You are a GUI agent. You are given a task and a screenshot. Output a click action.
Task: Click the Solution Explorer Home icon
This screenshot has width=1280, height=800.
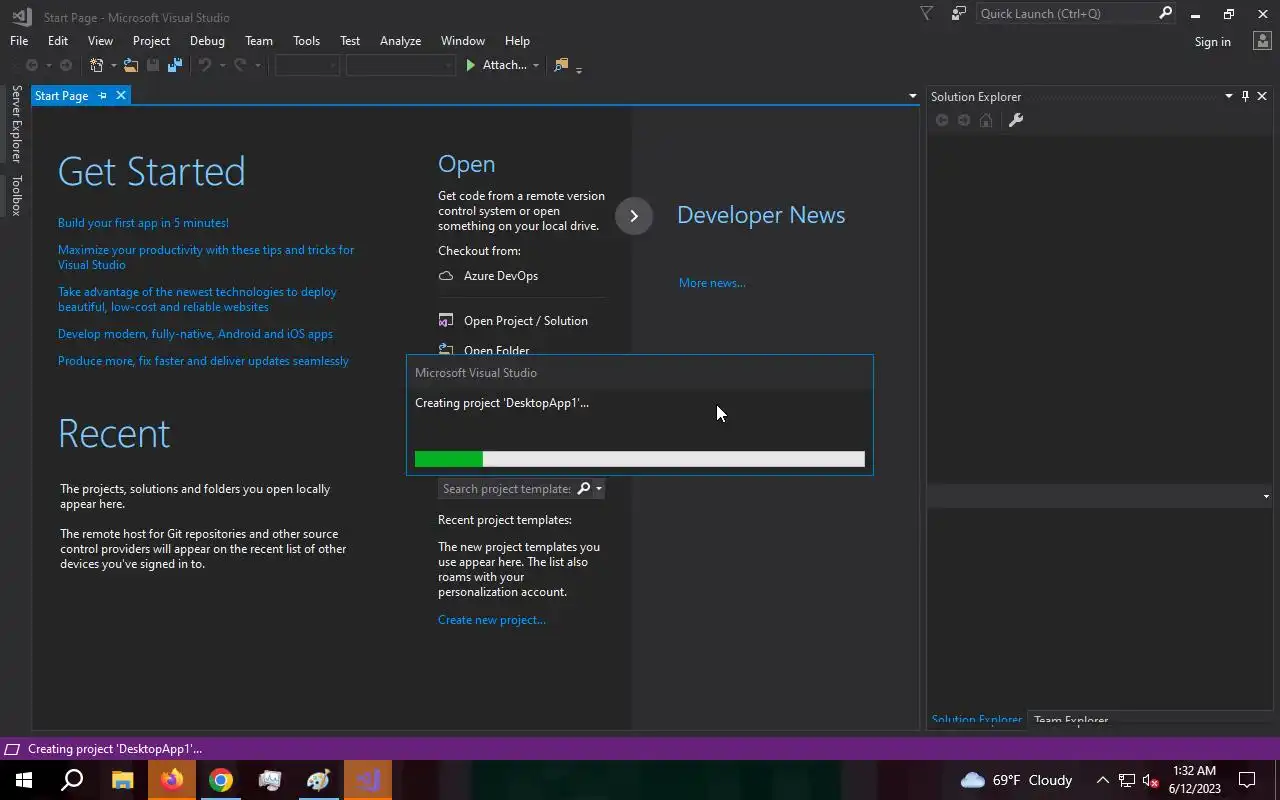pos(986,120)
